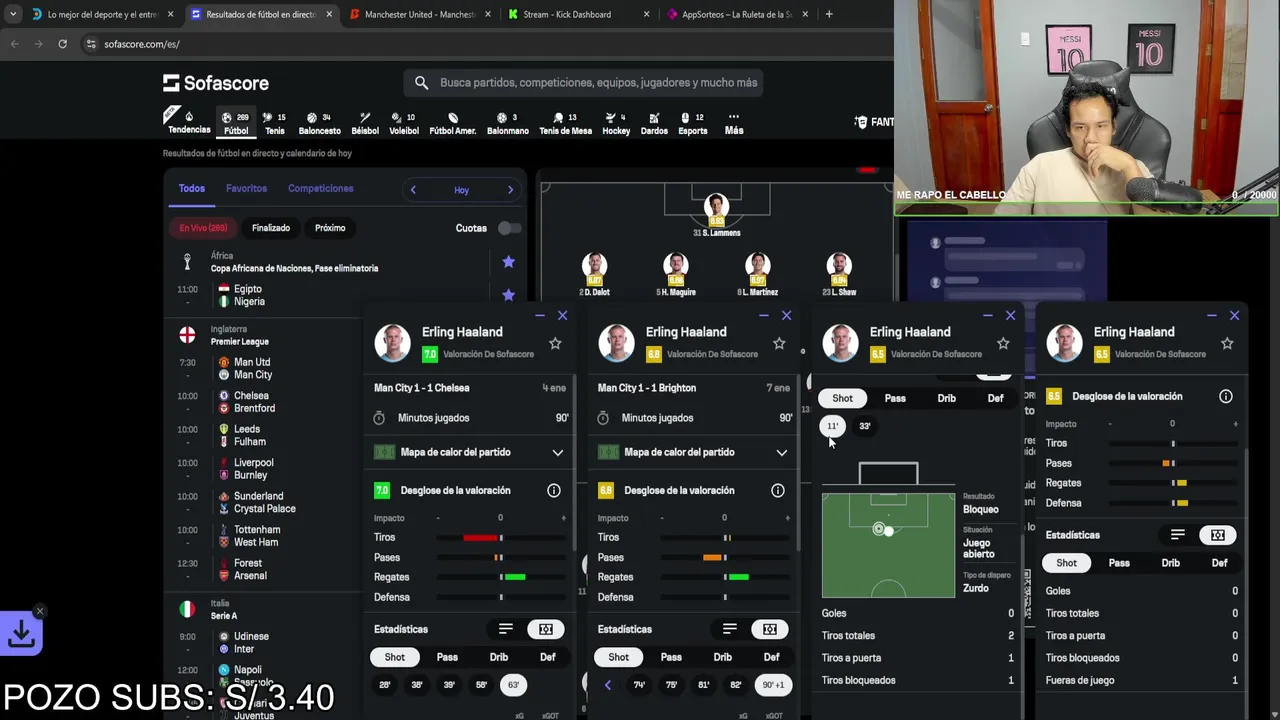The image size is (1280, 720).
Task: Select the 11' shot chip
Action: pos(832,426)
